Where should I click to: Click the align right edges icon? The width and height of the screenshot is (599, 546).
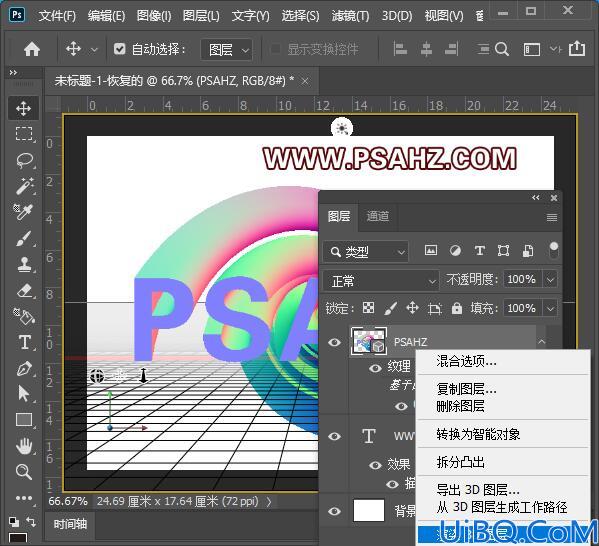pos(452,49)
